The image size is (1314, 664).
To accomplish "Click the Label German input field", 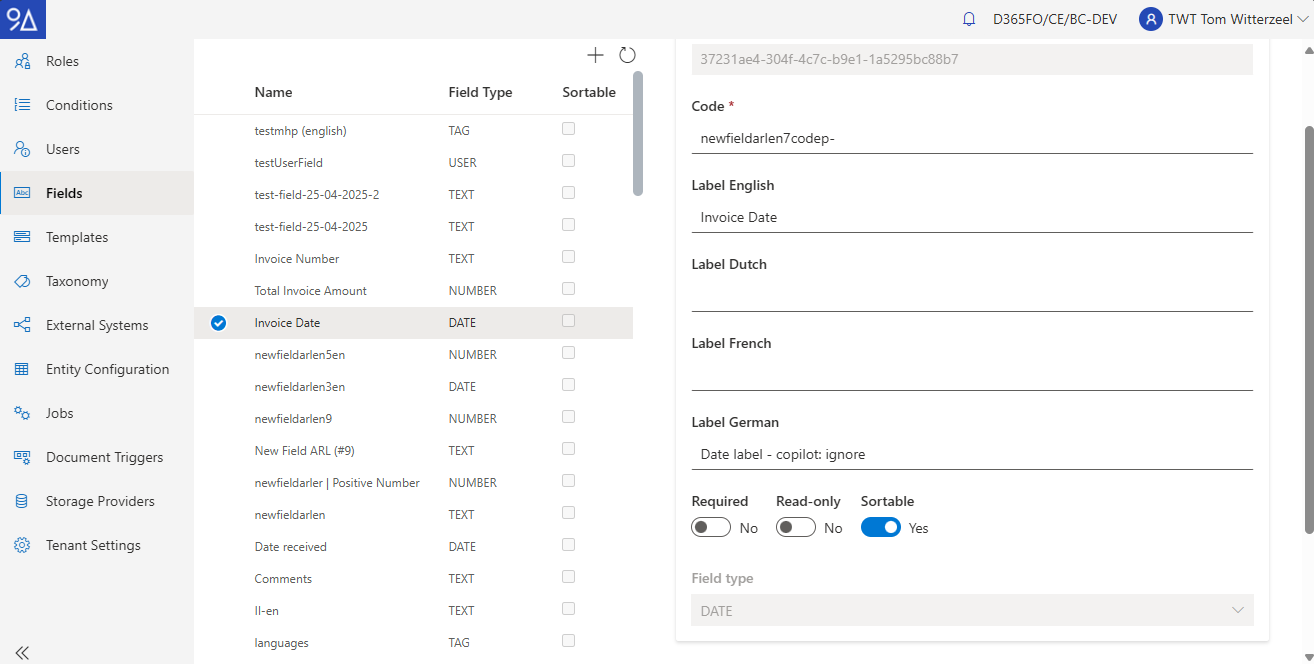I will [972, 454].
